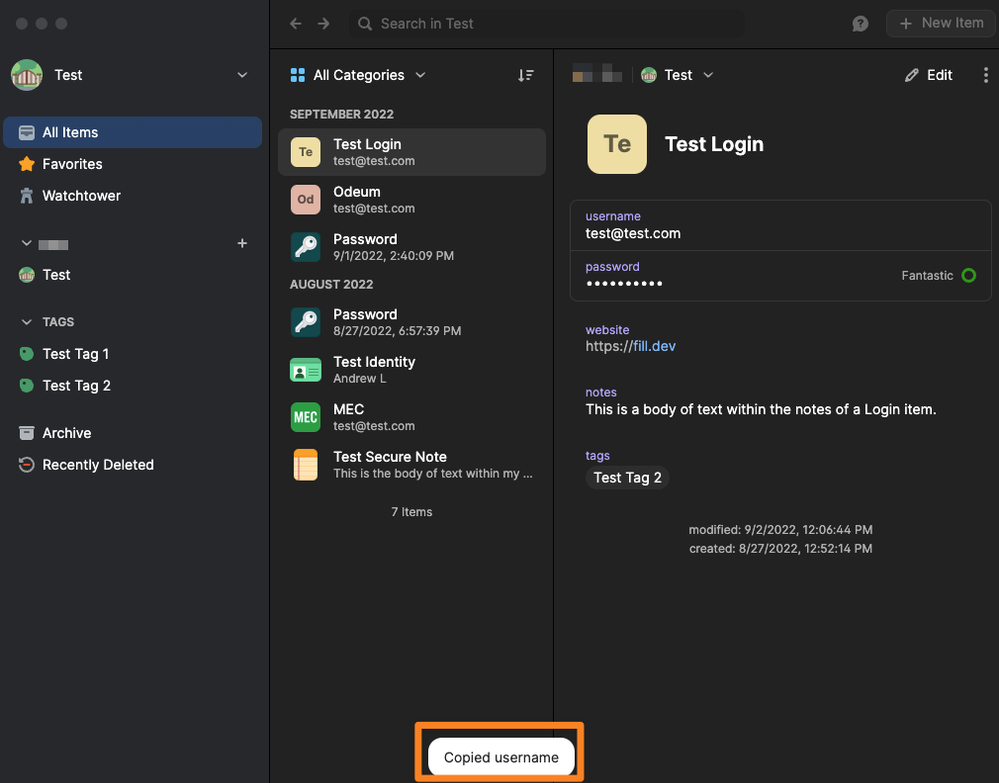Select Favorites in the sidebar

pos(72,164)
